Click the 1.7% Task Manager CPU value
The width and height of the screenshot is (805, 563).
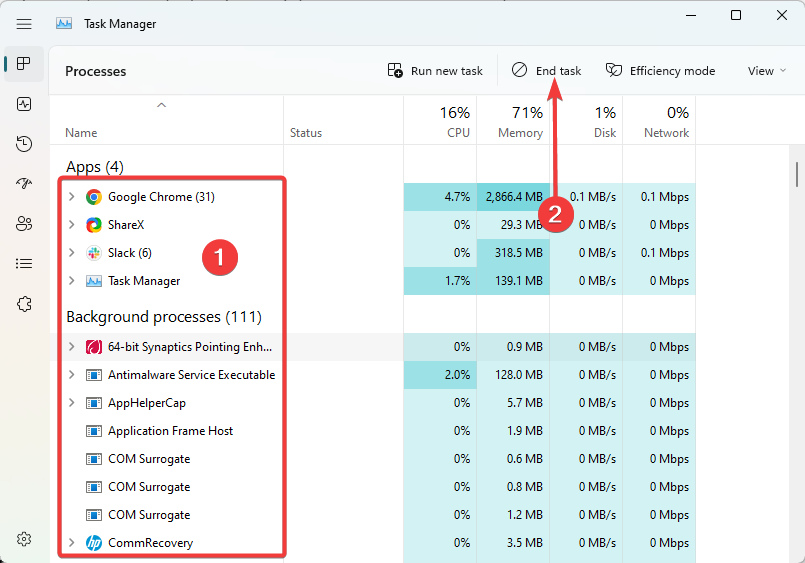[x=457, y=281]
